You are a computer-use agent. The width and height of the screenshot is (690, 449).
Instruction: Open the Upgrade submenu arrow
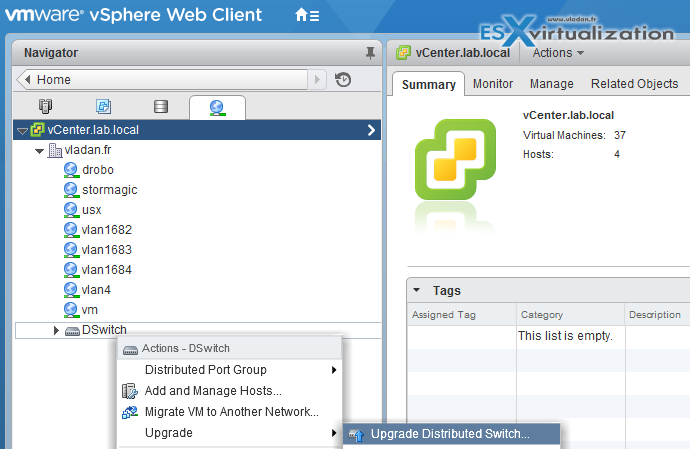coord(334,433)
